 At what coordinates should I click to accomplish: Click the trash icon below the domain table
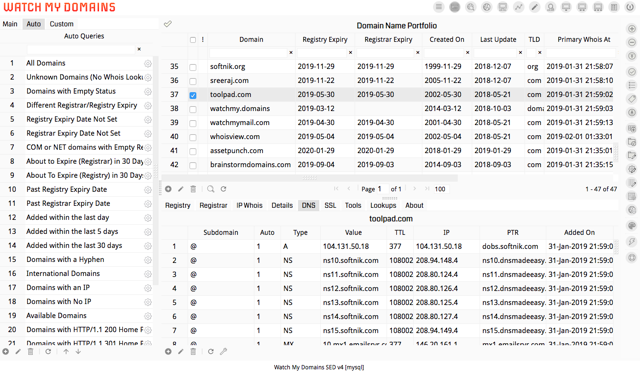click(193, 189)
